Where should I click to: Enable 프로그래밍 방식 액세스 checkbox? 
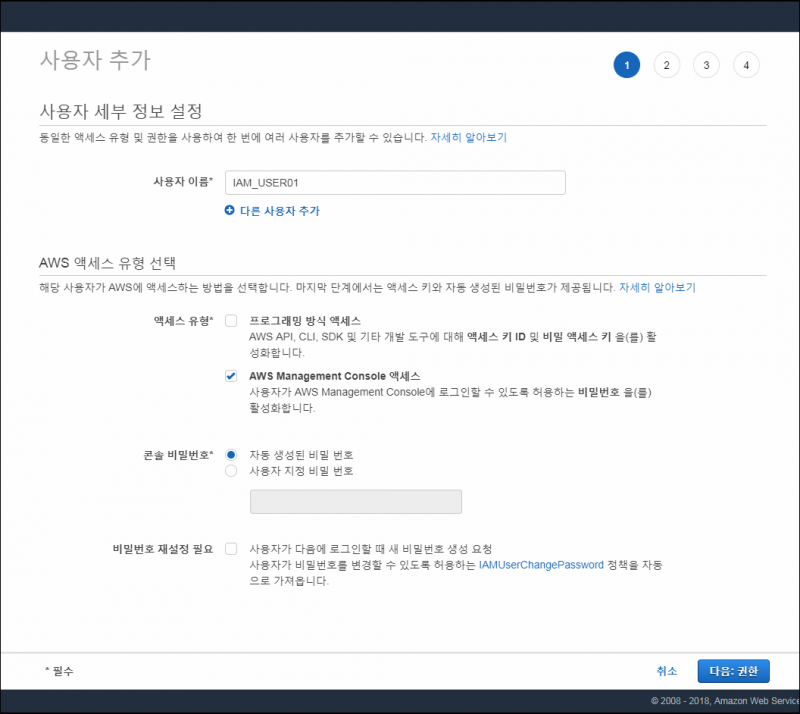click(231, 321)
